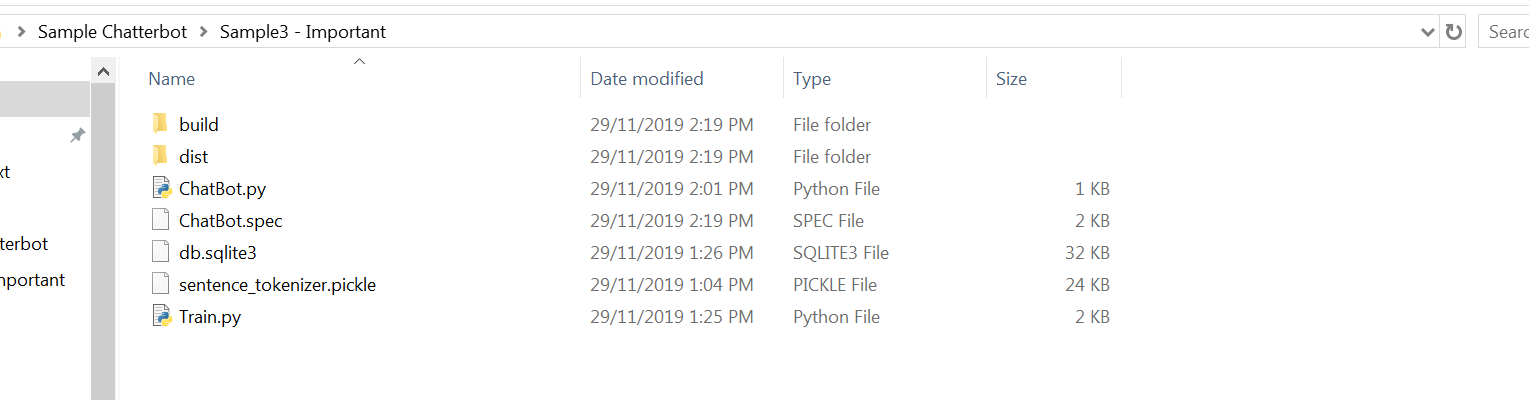Screen dimensions: 1529x400
Task: Open the address bar history dropdown
Action: click(1428, 32)
